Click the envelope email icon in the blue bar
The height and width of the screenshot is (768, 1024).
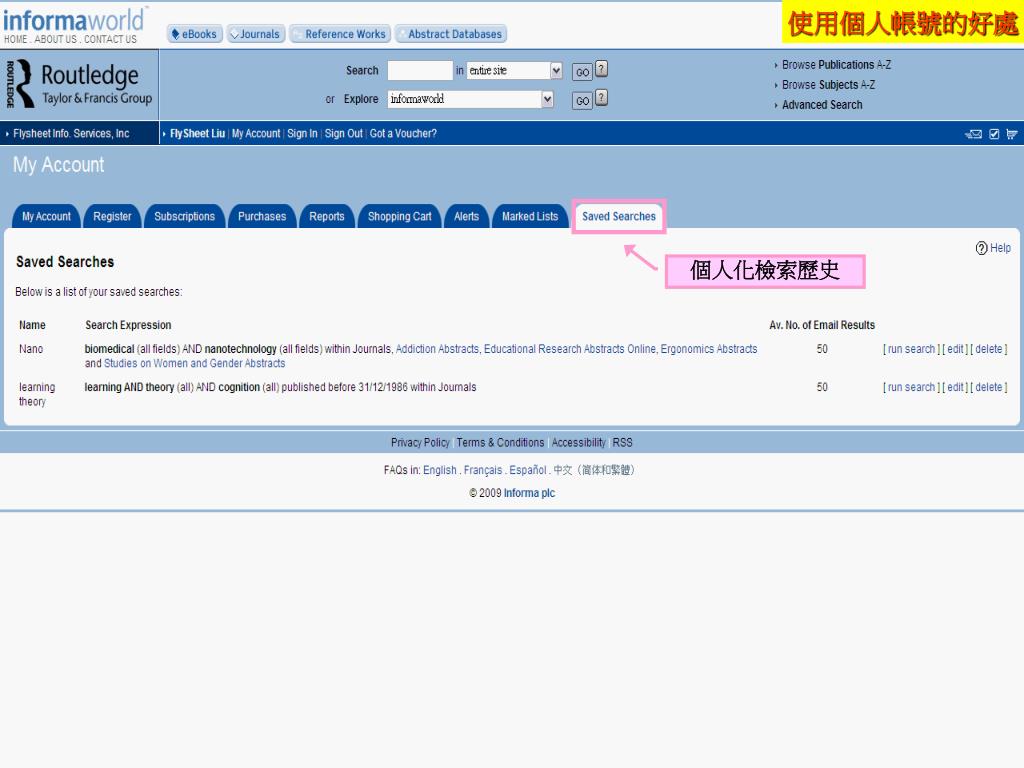click(x=974, y=134)
